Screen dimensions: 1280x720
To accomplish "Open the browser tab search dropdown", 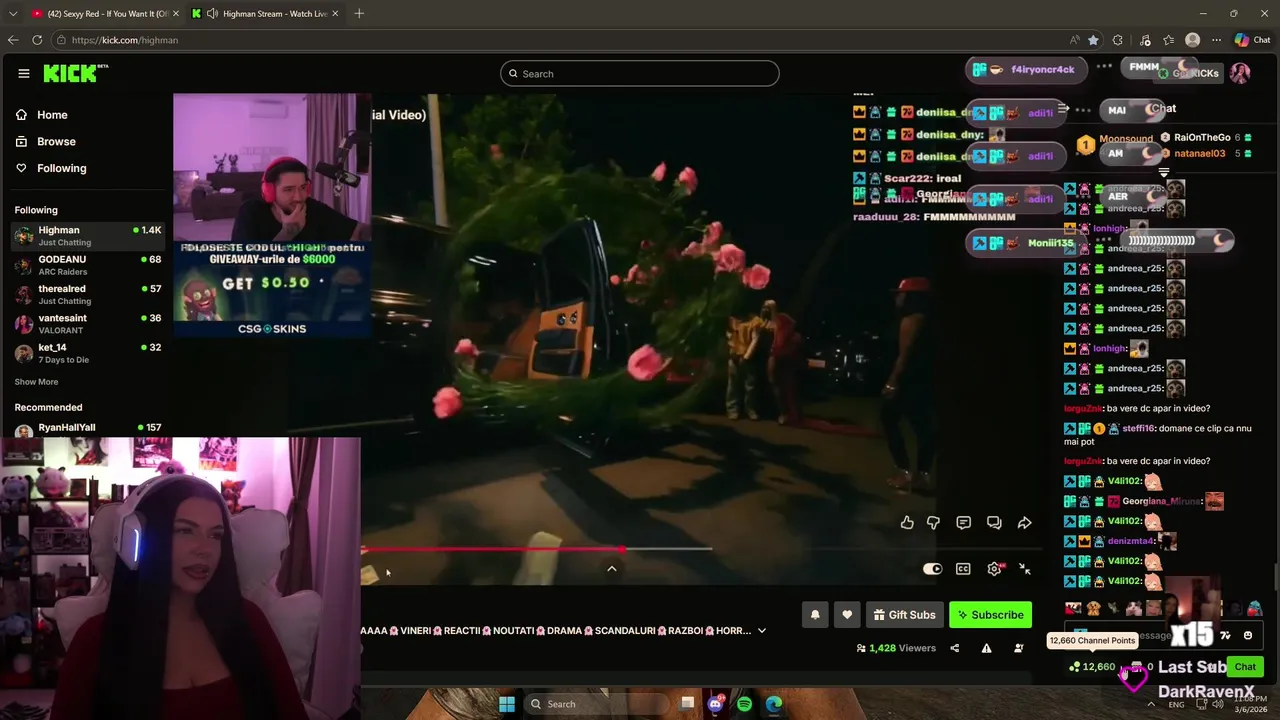I will [12, 13].
